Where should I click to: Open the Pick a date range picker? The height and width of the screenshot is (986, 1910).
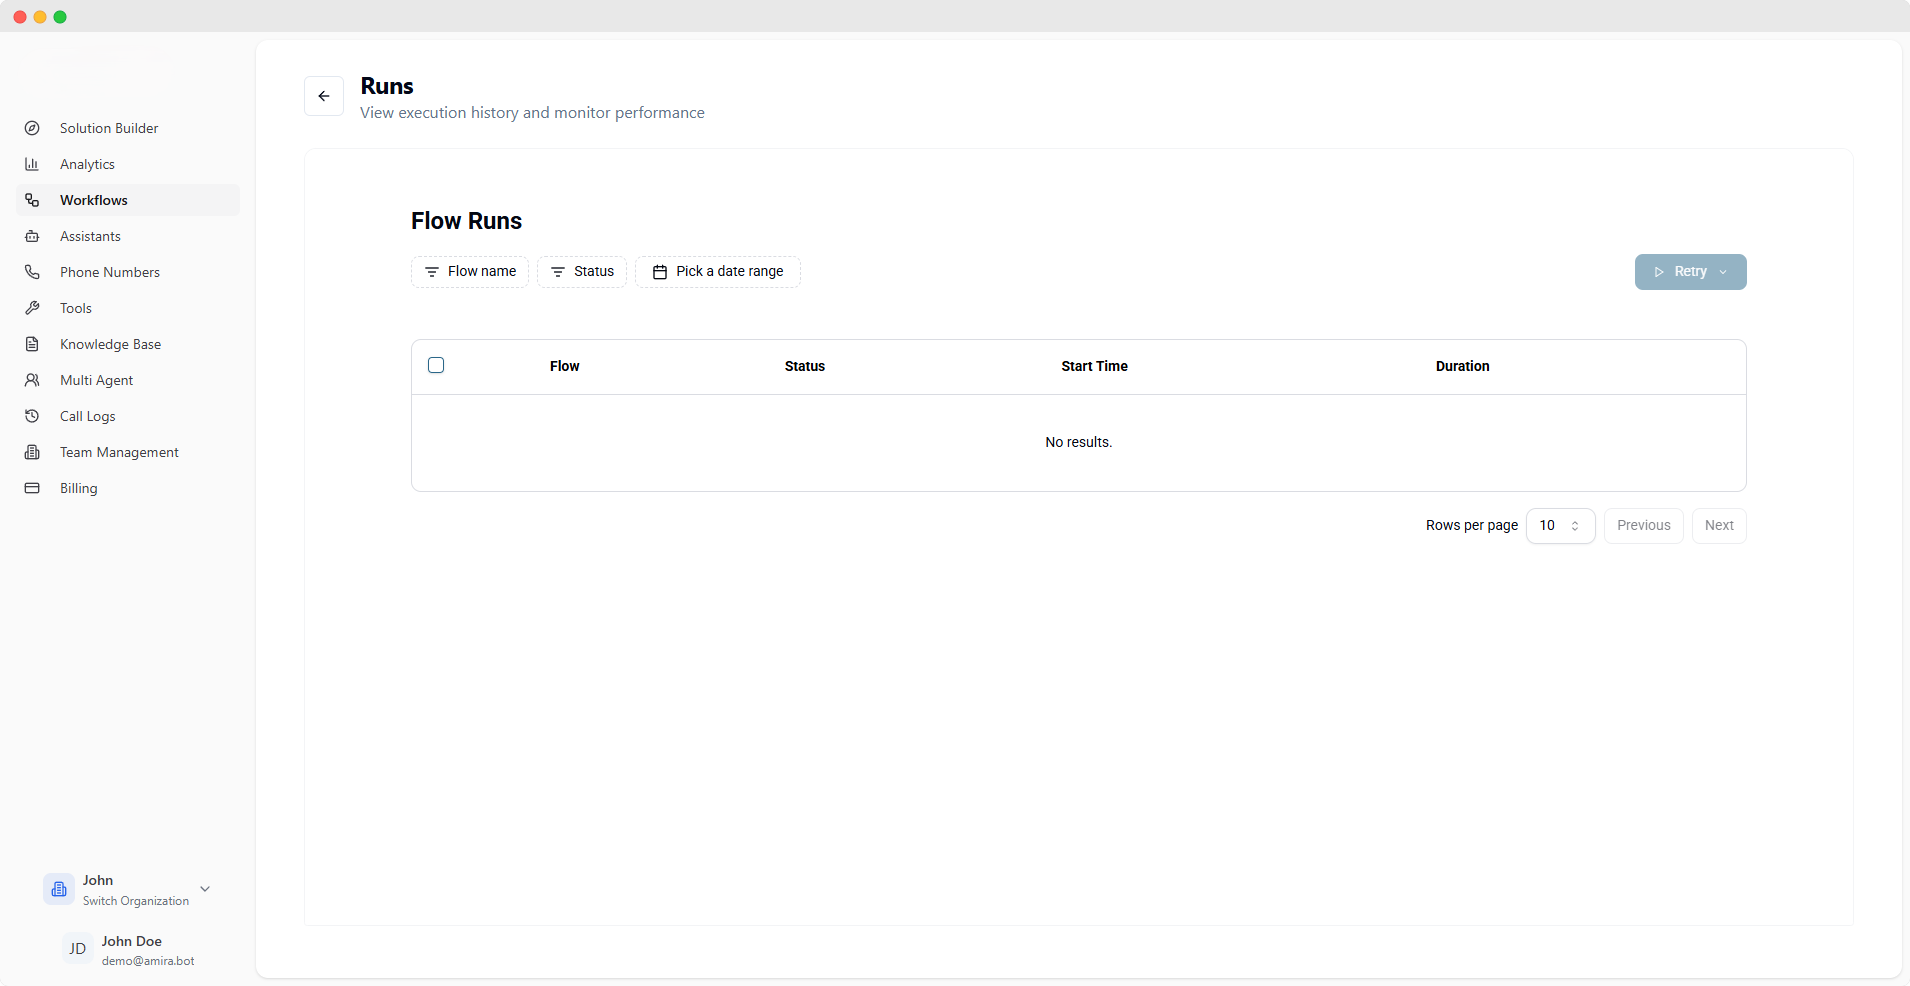pyautogui.click(x=718, y=271)
